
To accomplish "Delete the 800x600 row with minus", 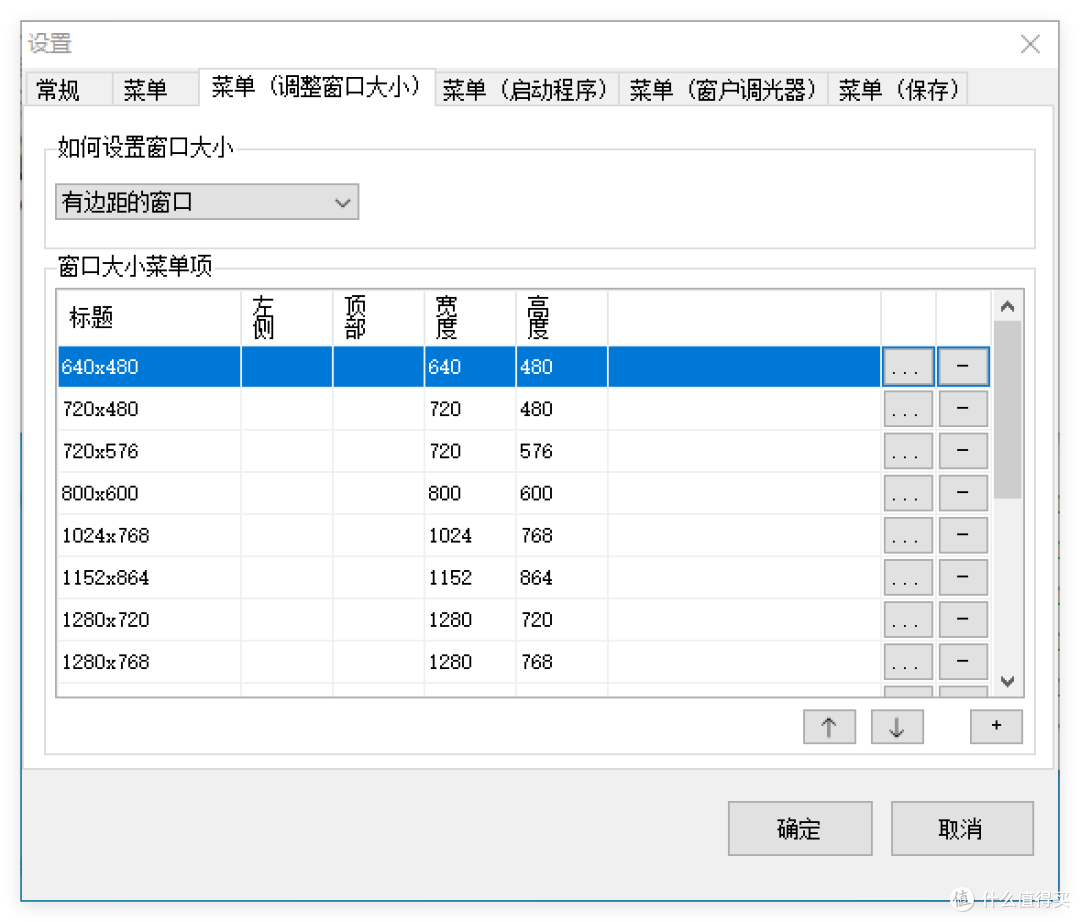I will point(963,493).
